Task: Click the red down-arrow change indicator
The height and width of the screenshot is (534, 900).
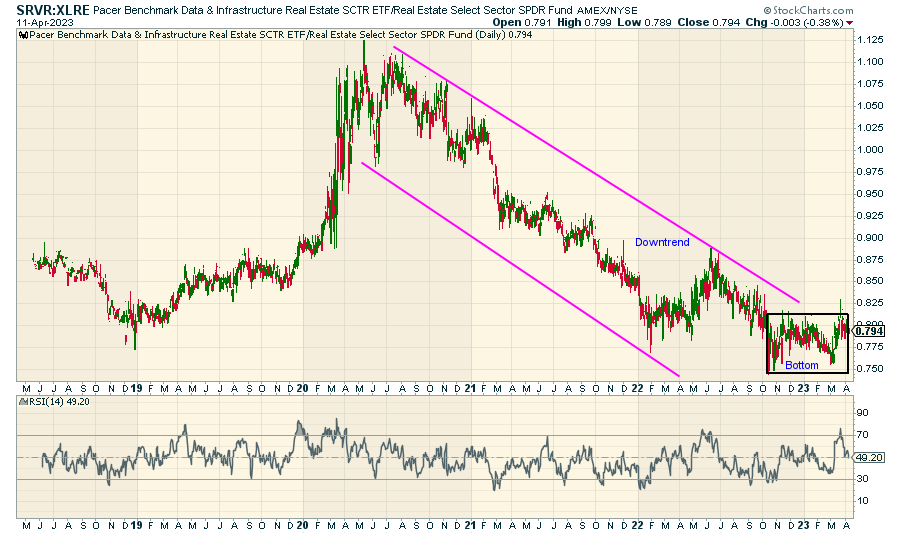Action: click(850, 23)
